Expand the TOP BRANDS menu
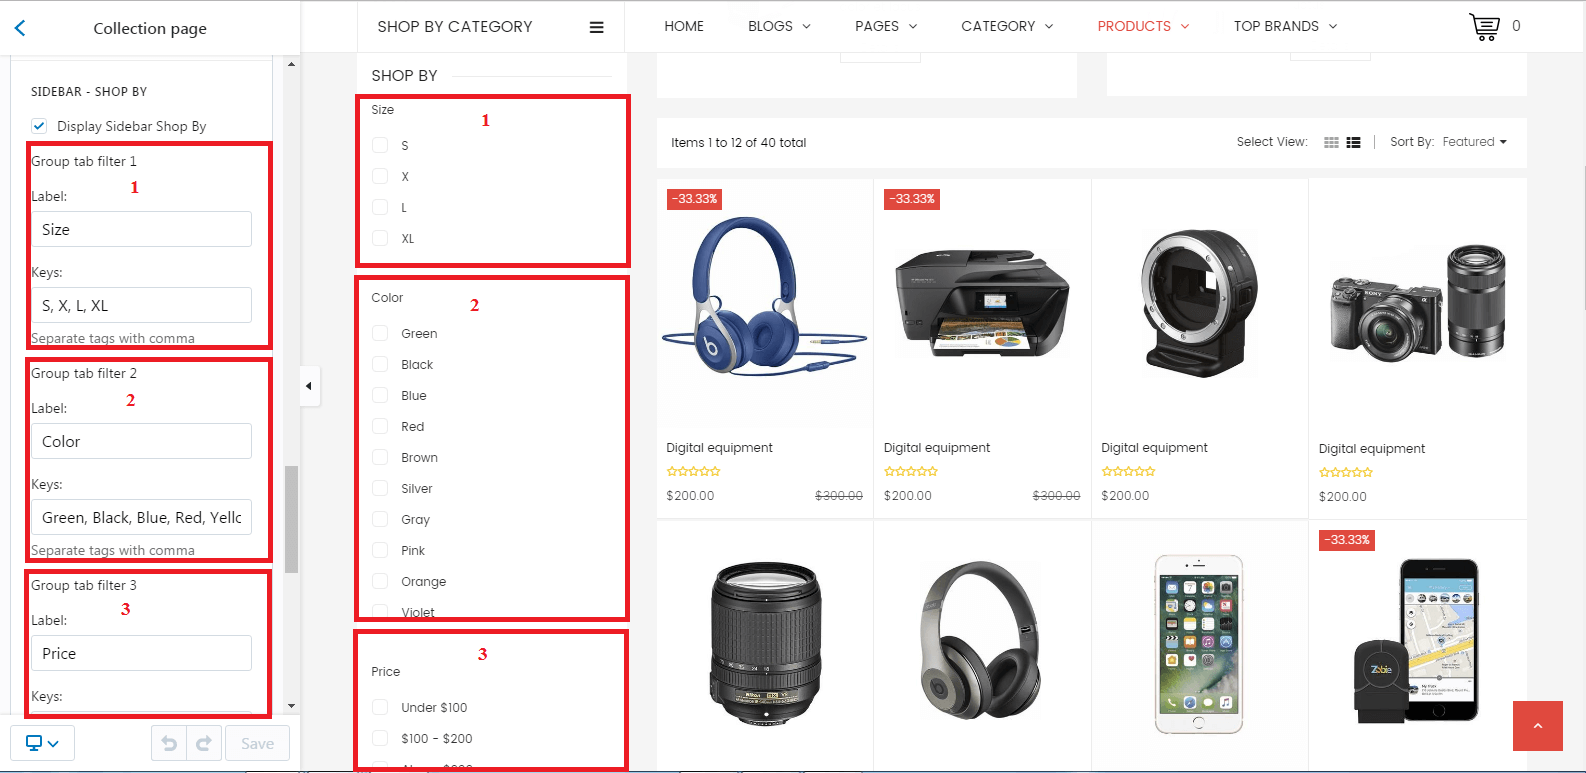 (x=1285, y=26)
